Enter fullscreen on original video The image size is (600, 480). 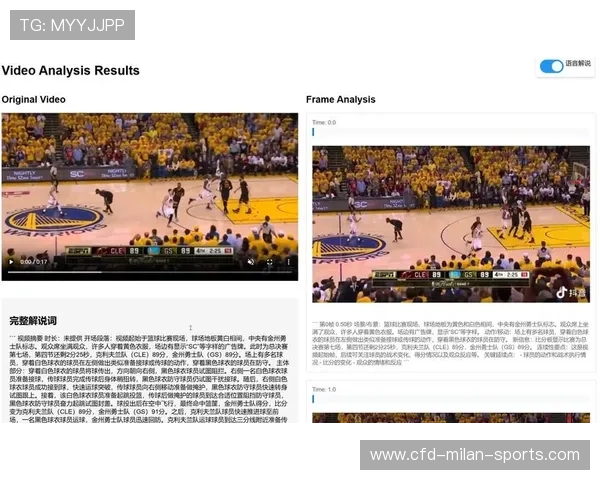270,262
